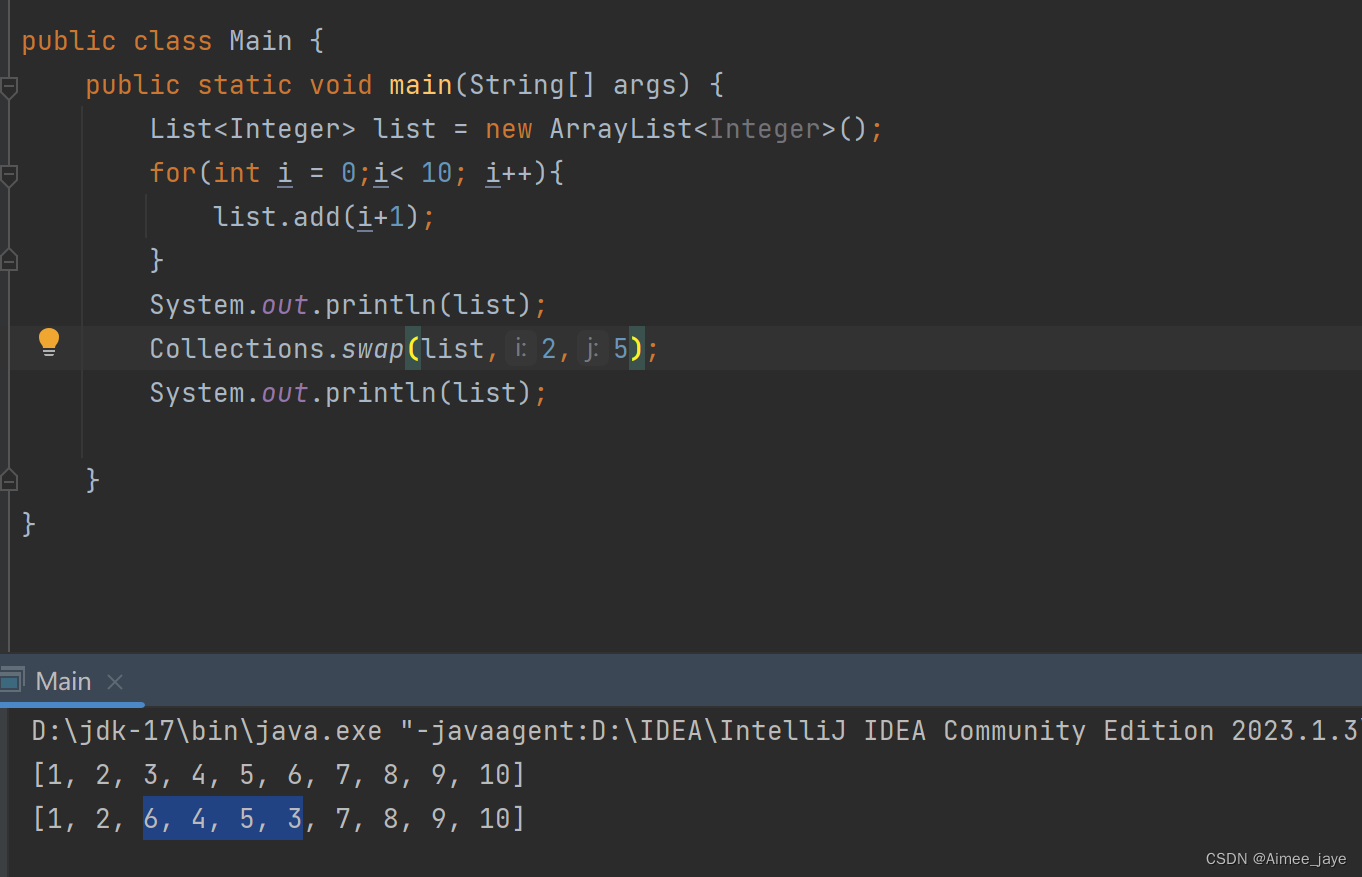1362x877 pixels.
Task: Collapse the for loop fold marker
Action: 9,176
